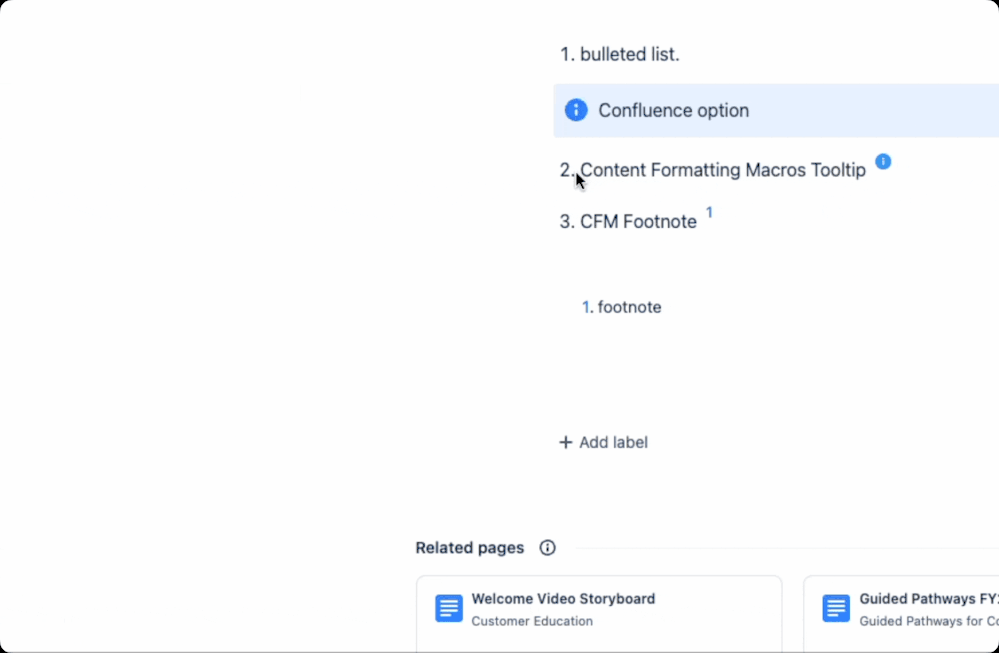The width and height of the screenshot is (999, 653).
Task: Click the Customer Education space name
Action: (532, 621)
